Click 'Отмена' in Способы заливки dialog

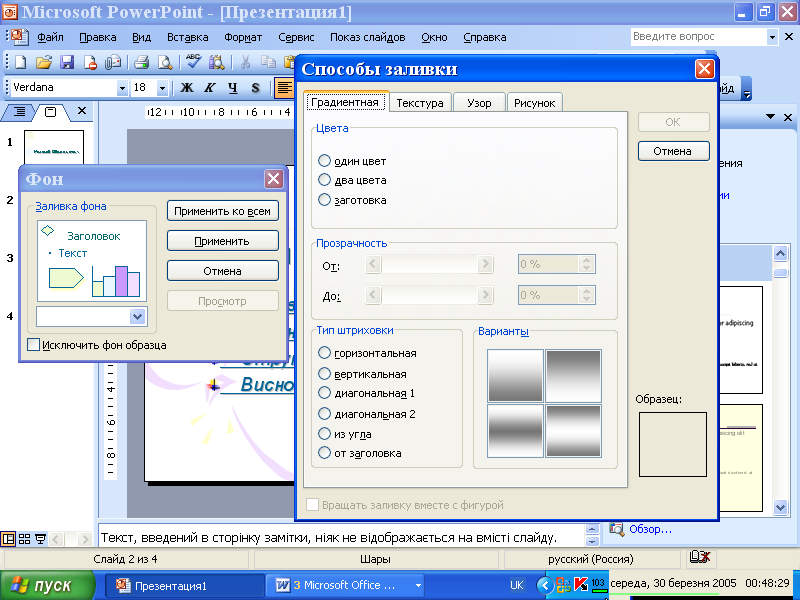(673, 151)
